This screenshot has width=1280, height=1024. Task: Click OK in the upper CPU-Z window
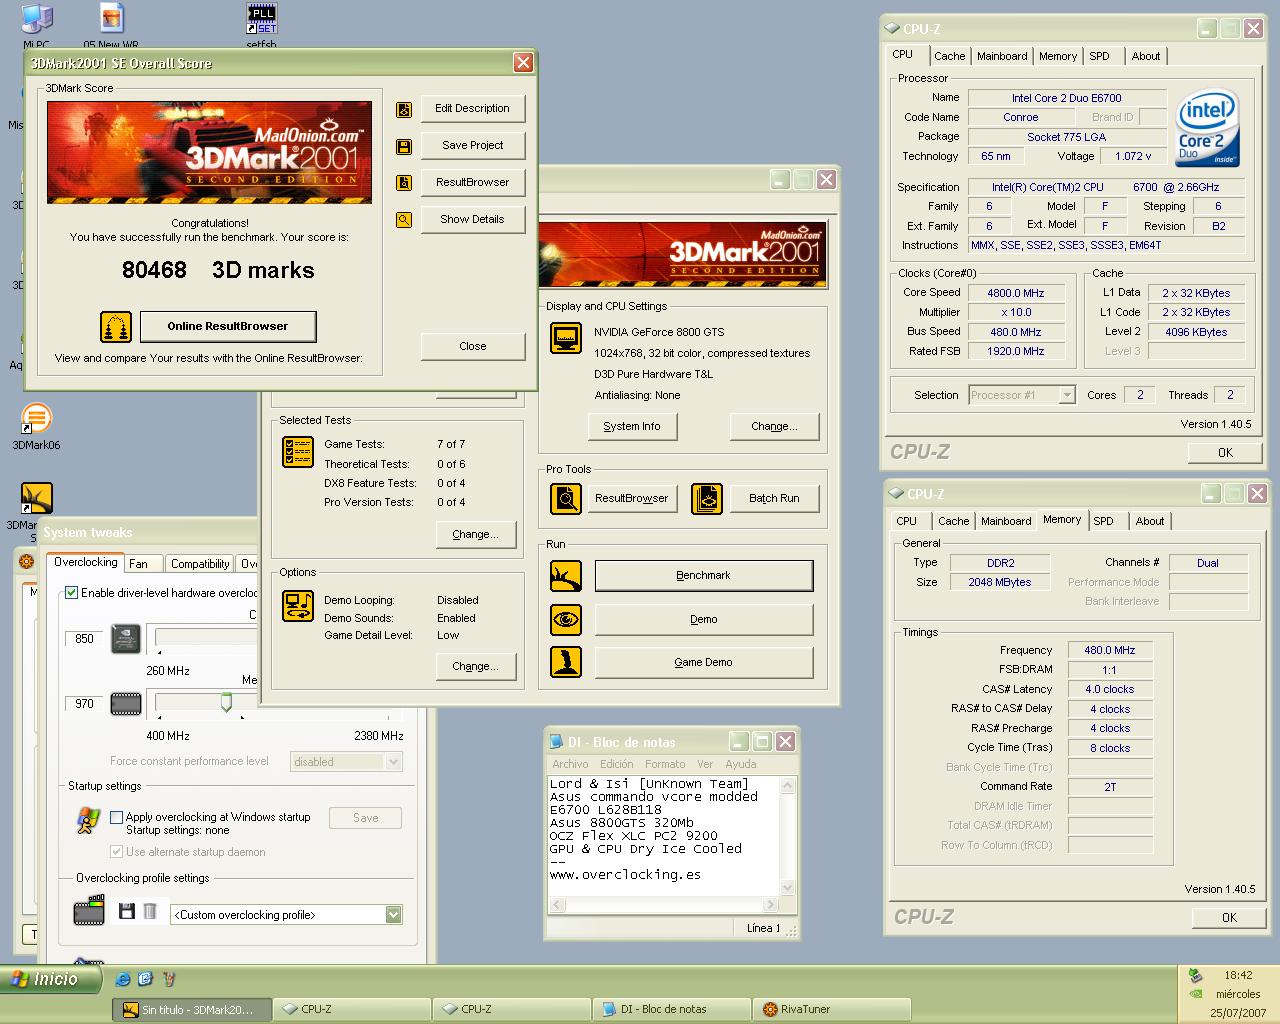[x=1225, y=453]
